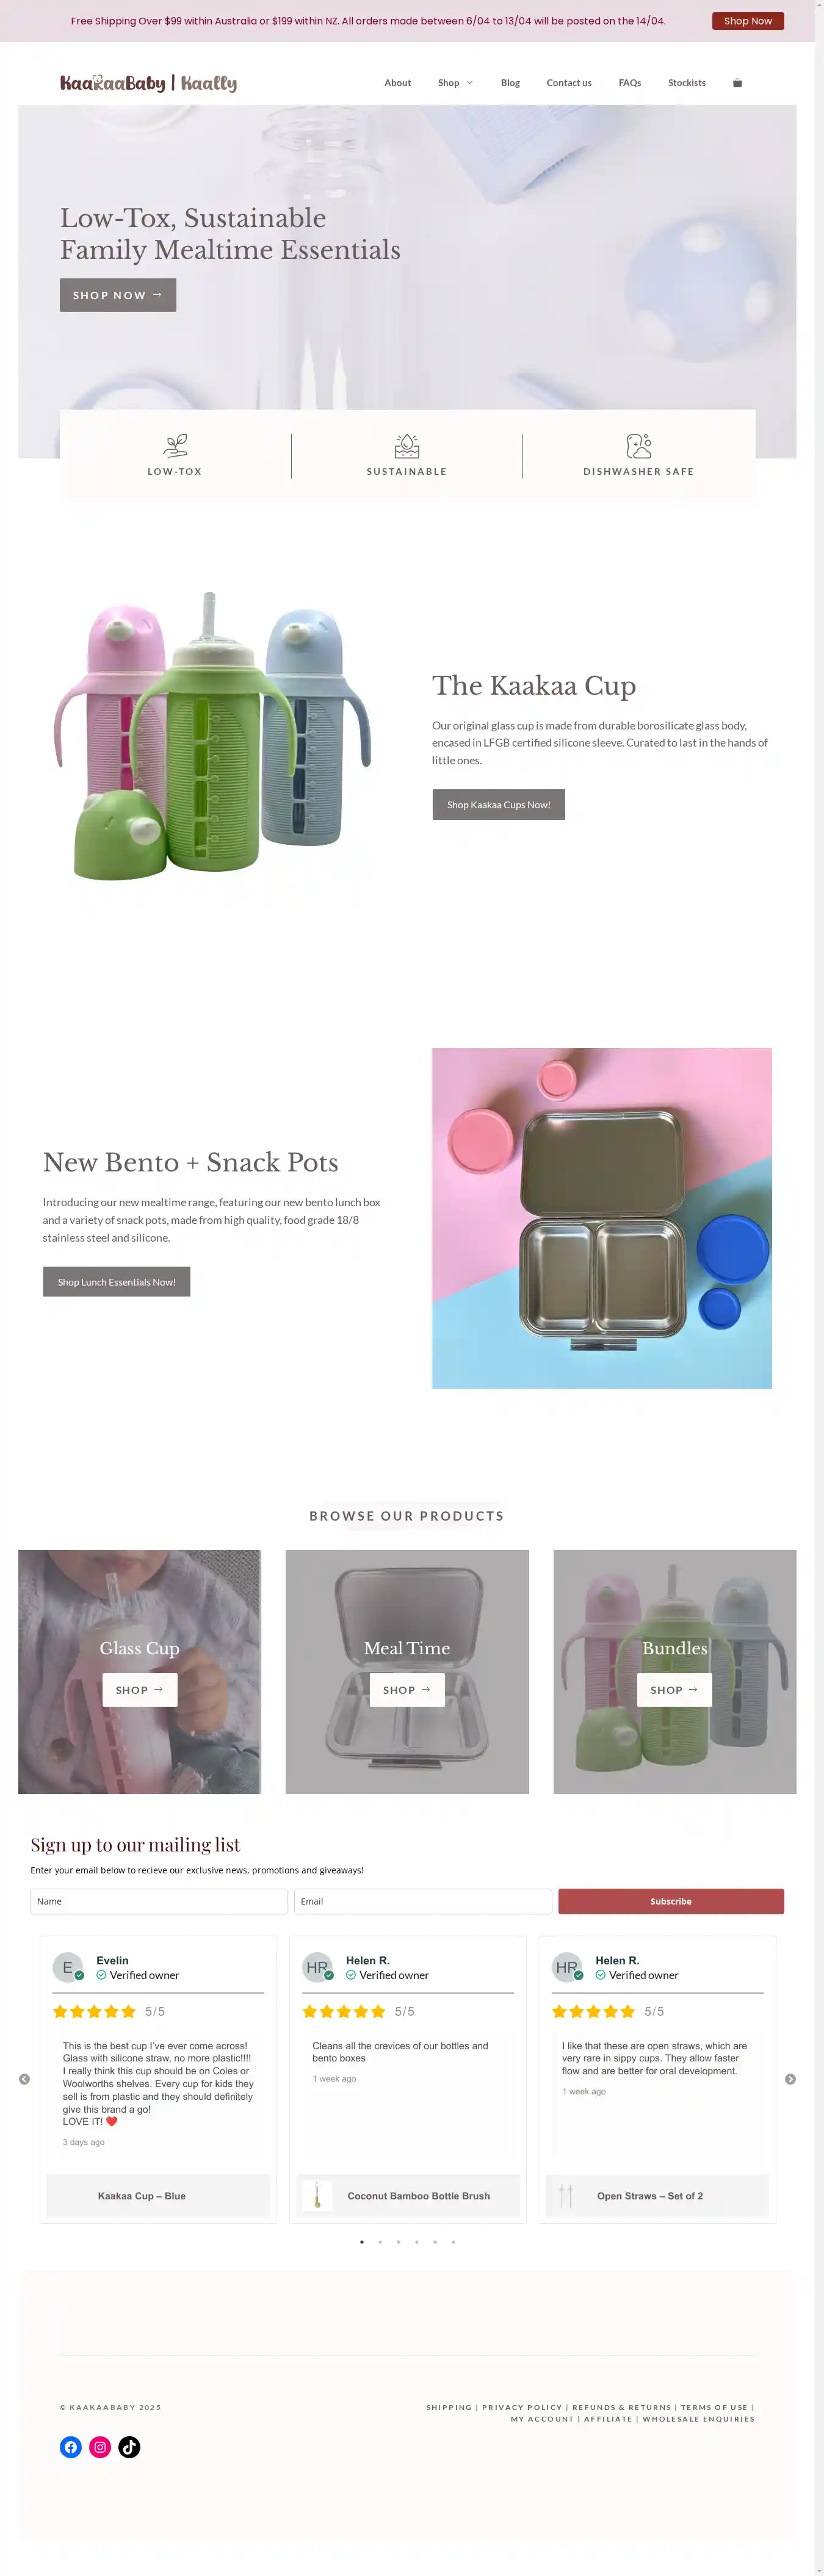Screen dimensions: 824x2576
Task: Click the Sustainable water-drop icon
Action: [x=407, y=445]
